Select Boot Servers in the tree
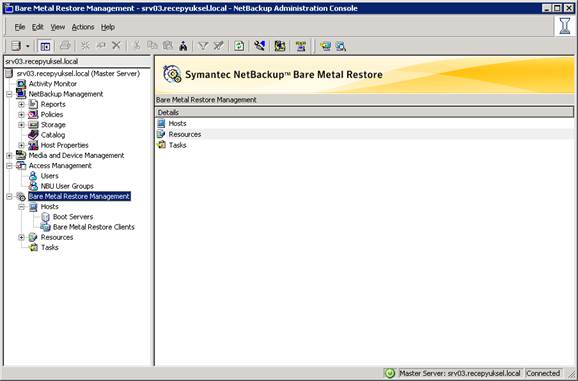The width and height of the screenshot is (578, 381). pyautogui.click(x=73, y=217)
